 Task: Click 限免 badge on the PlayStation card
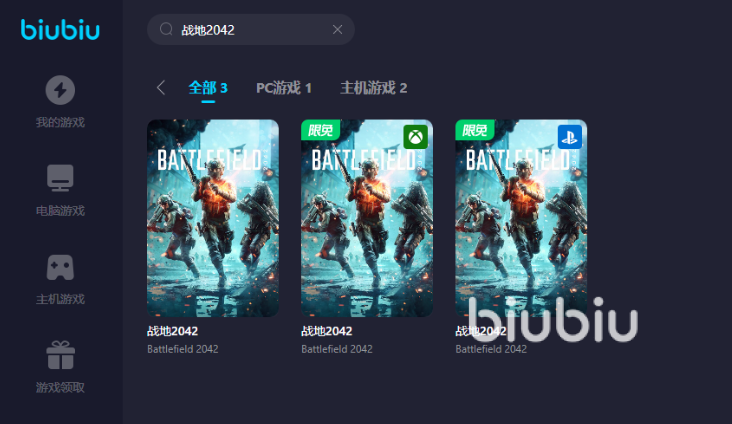474,130
